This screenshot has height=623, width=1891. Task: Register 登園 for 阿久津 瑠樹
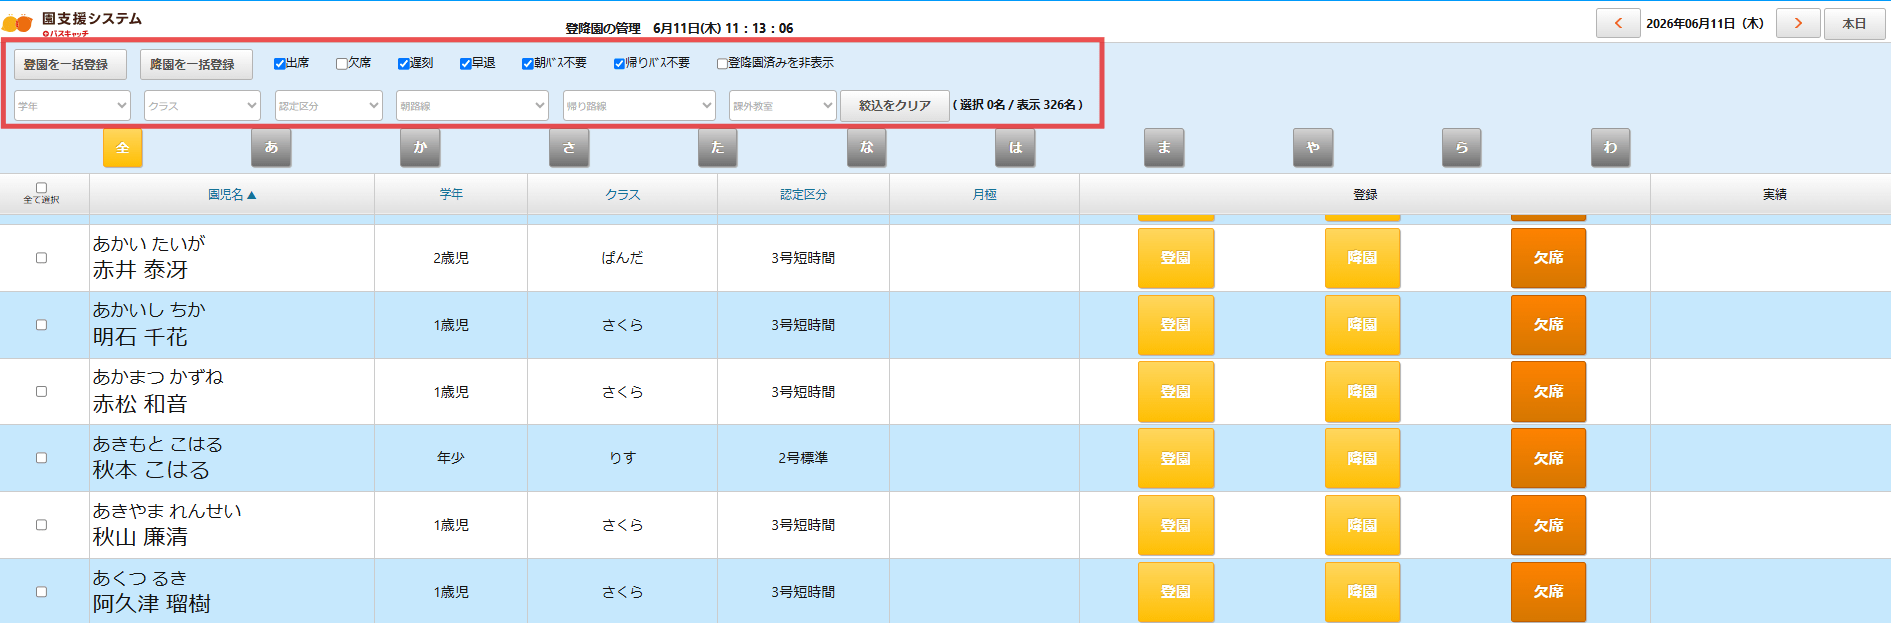(1176, 592)
